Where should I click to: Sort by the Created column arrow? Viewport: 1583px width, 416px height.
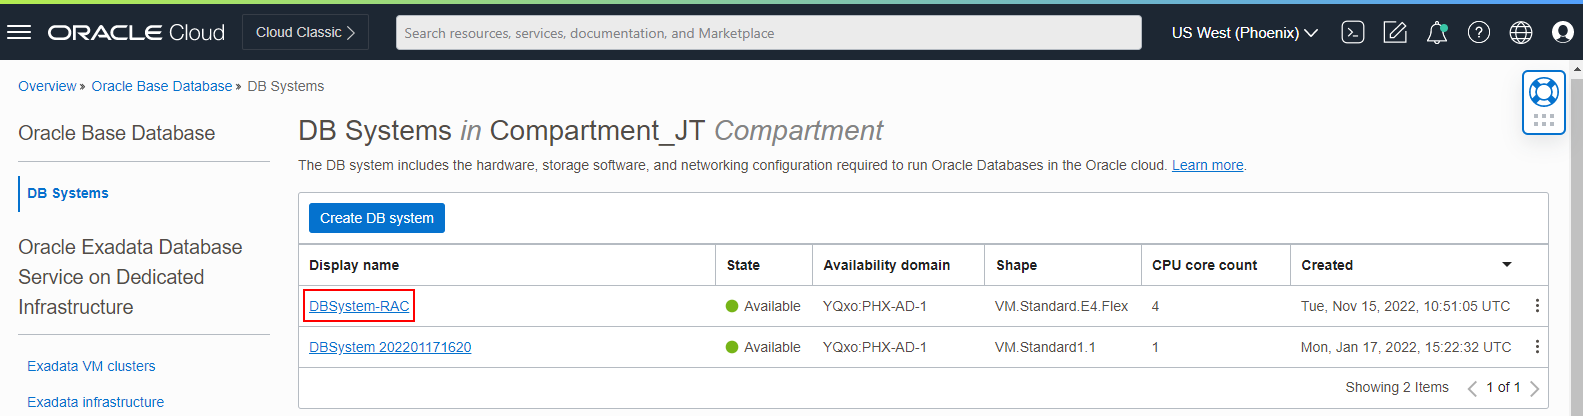[1507, 265]
